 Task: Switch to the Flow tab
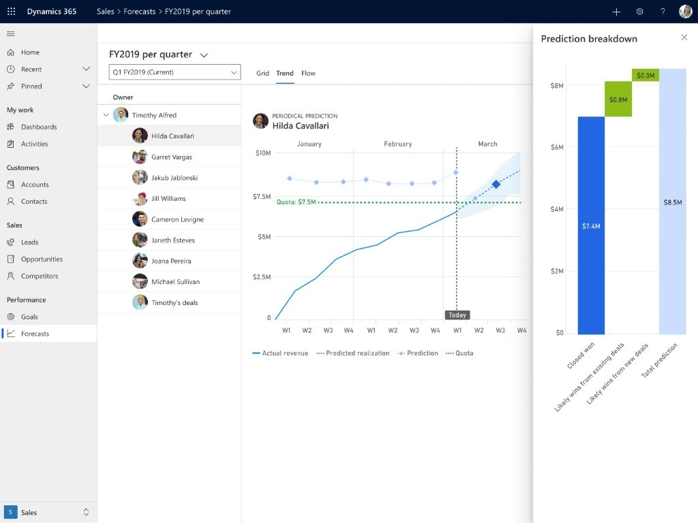click(308, 73)
